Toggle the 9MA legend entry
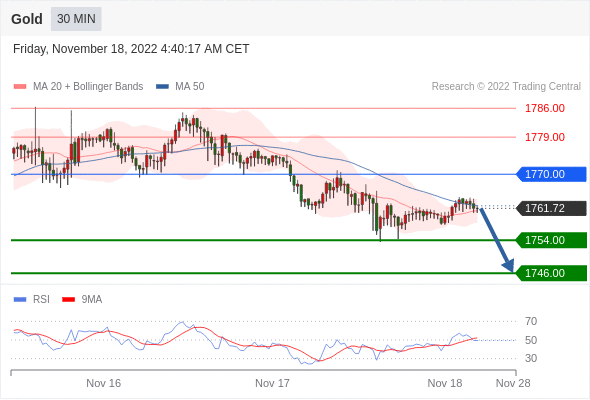590x400 pixels. point(82,300)
